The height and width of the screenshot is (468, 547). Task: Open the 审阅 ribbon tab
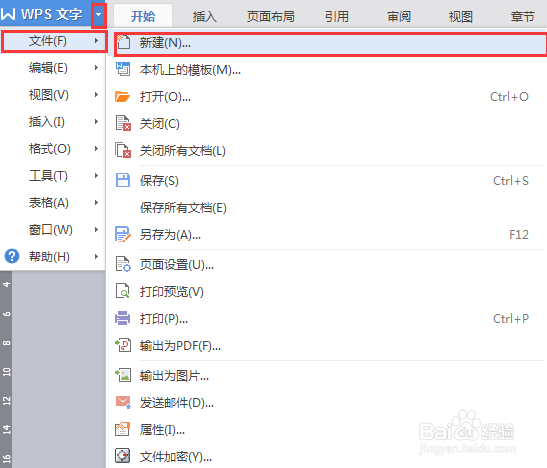point(399,16)
